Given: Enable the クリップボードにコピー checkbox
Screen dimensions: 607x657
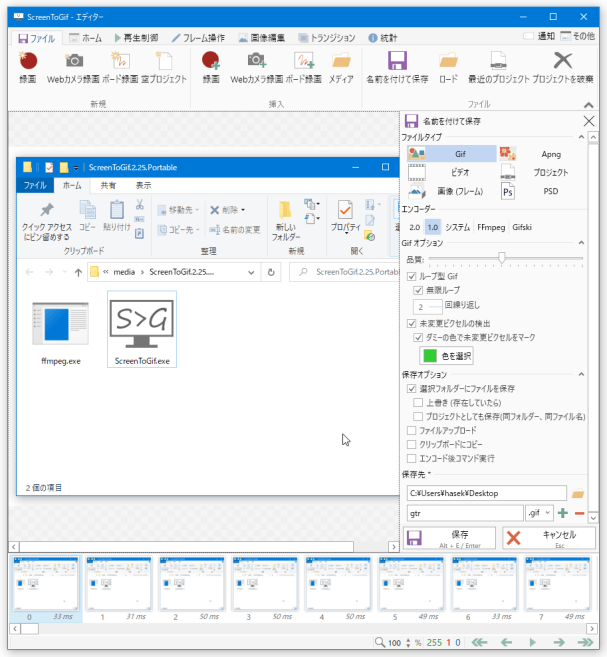Looking at the screenshot, I should [412, 443].
